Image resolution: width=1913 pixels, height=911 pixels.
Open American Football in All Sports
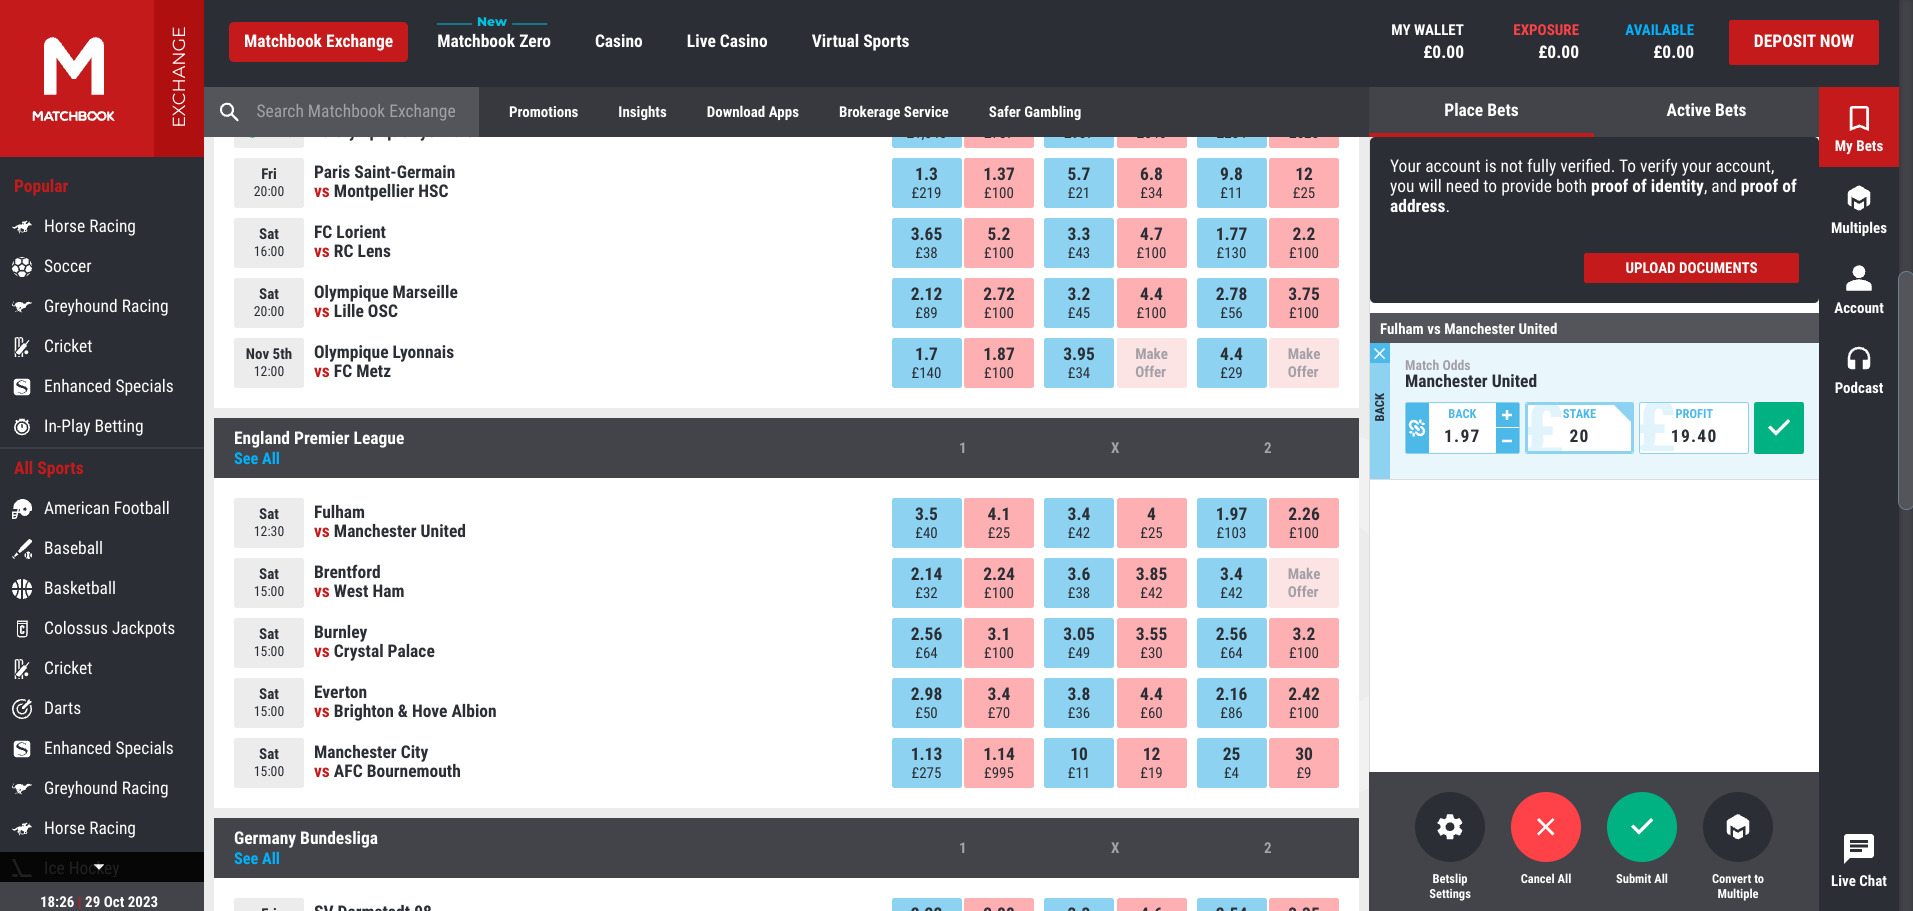pos(106,509)
